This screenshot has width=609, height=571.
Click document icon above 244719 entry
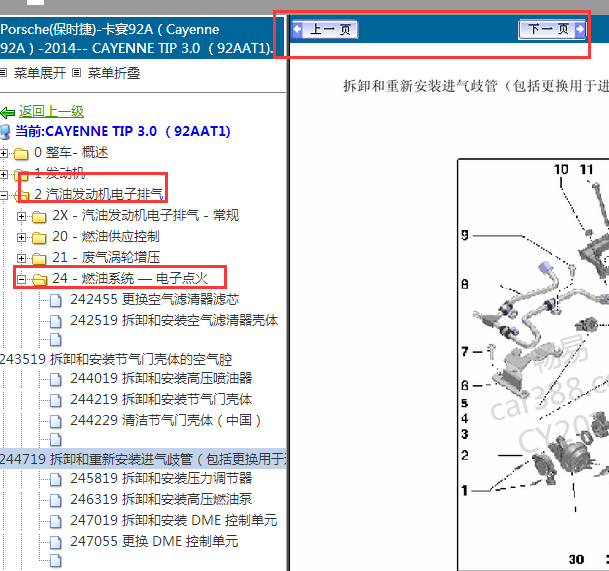click(56, 439)
